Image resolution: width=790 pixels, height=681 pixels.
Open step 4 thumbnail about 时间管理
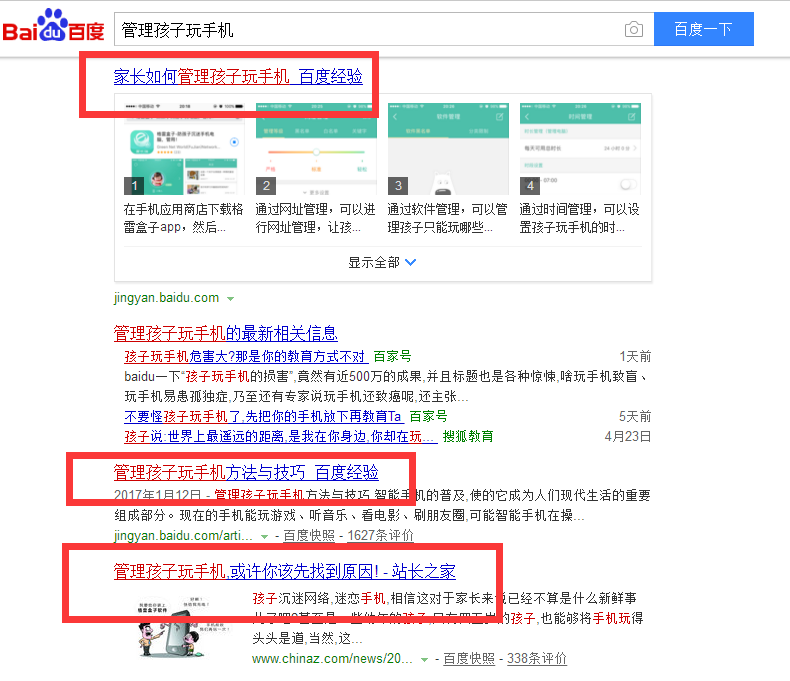coord(580,149)
